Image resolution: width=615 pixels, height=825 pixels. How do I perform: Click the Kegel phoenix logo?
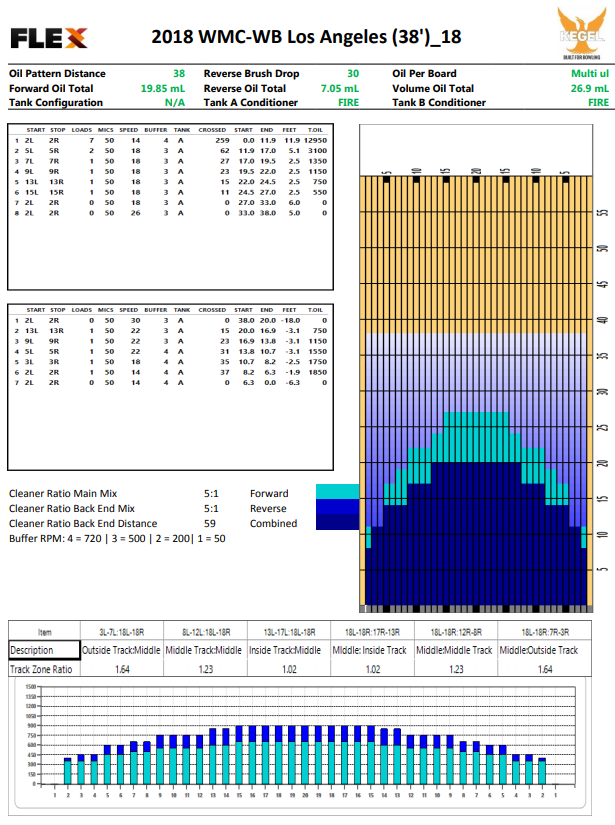click(x=581, y=31)
